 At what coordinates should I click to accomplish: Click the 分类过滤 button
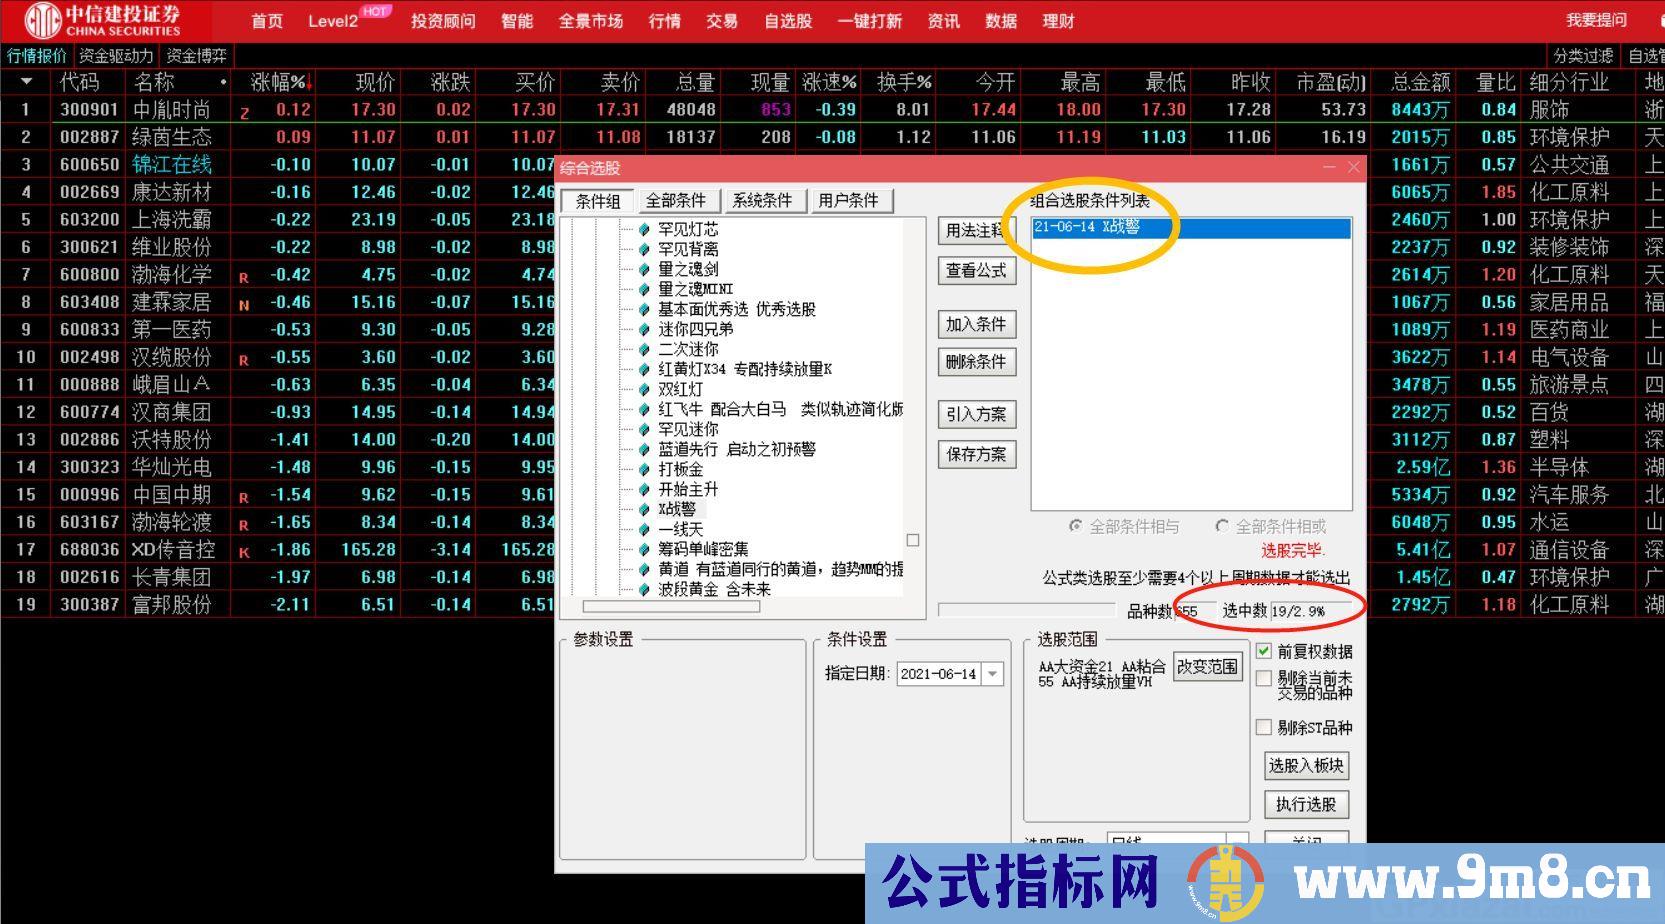tap(1583, 56)
